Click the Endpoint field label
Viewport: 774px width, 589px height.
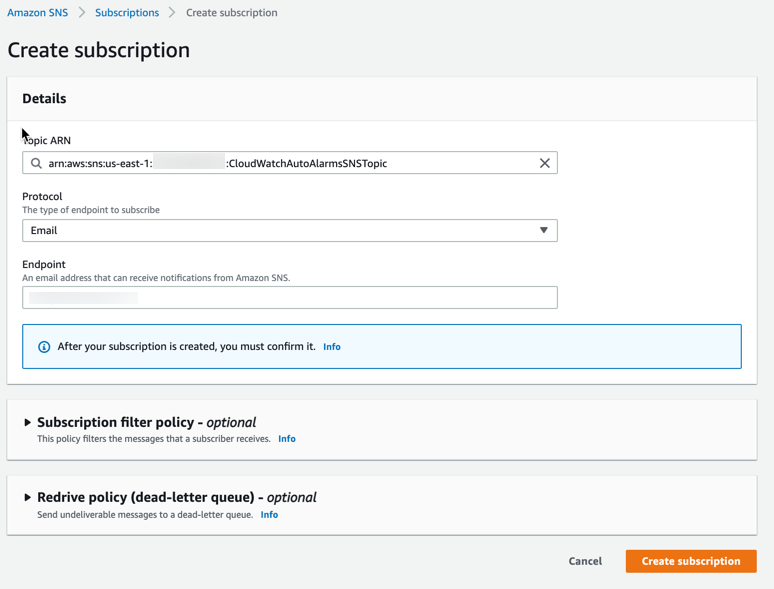click(44, 264)
